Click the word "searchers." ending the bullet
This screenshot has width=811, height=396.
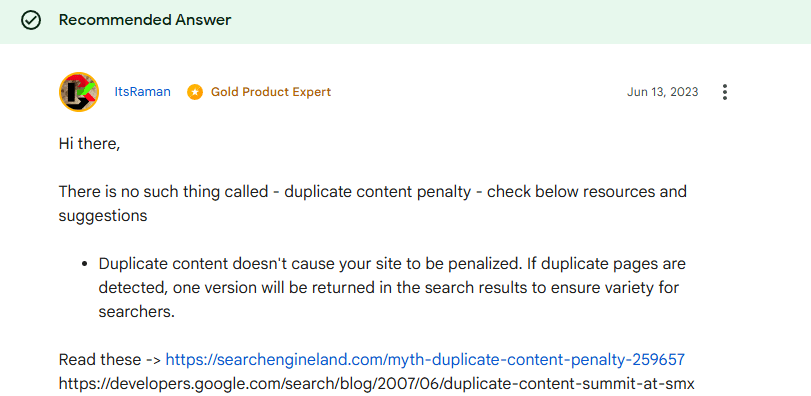click(x=137, y=312)
